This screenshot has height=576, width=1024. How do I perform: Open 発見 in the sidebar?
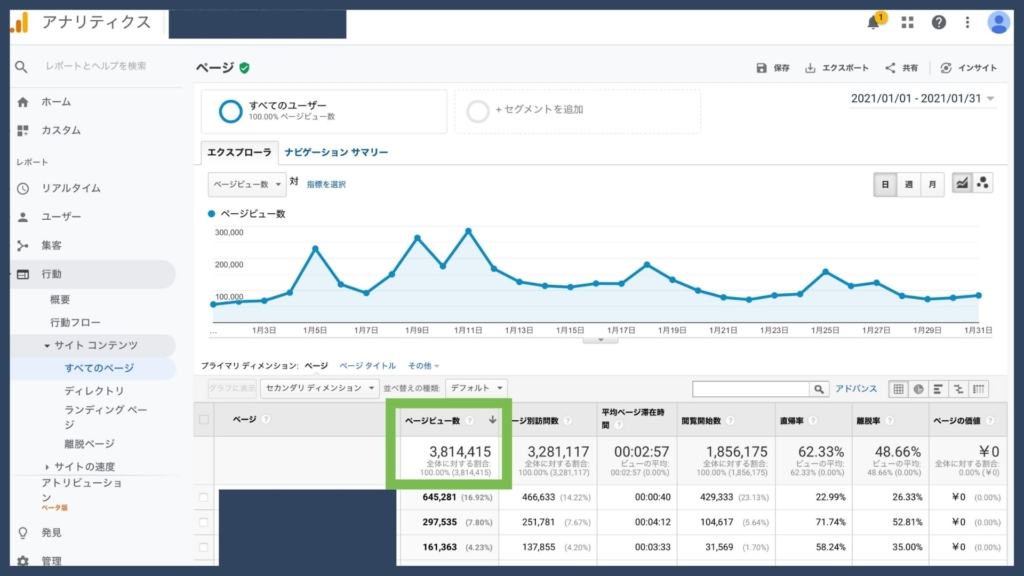click(x=51, y=533)
